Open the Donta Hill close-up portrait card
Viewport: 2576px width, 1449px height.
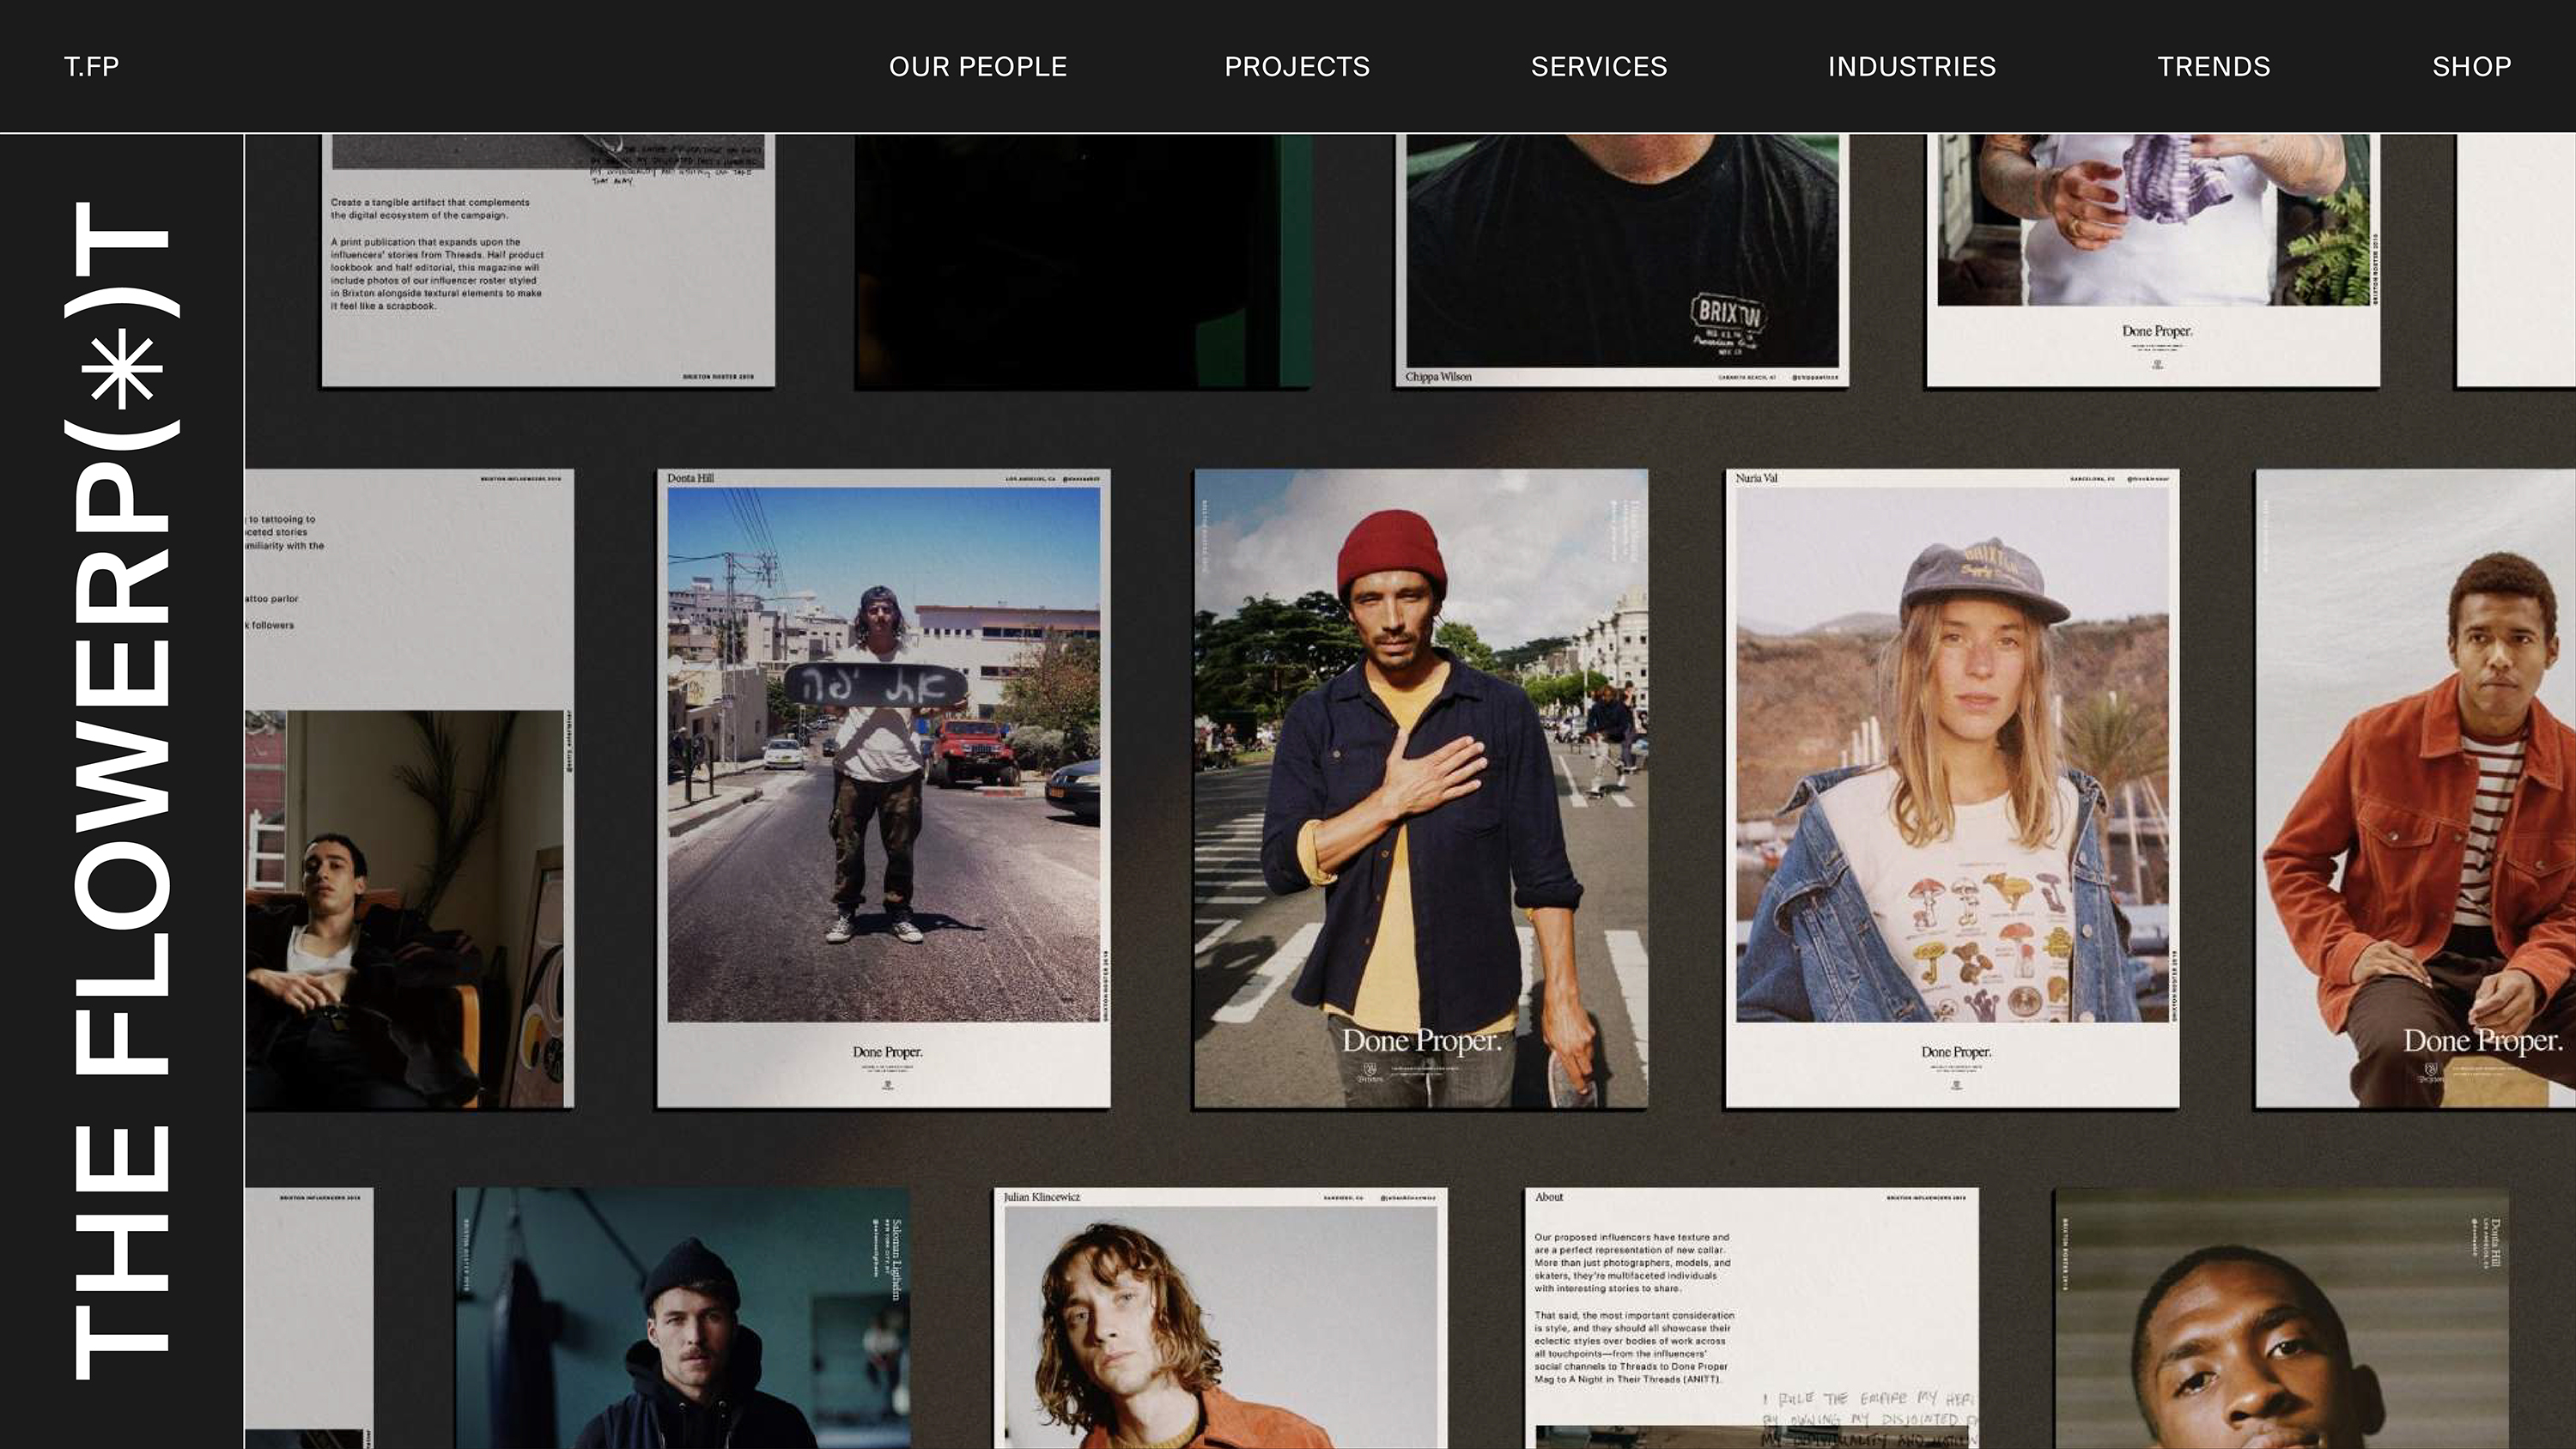click(2281, 1318)
